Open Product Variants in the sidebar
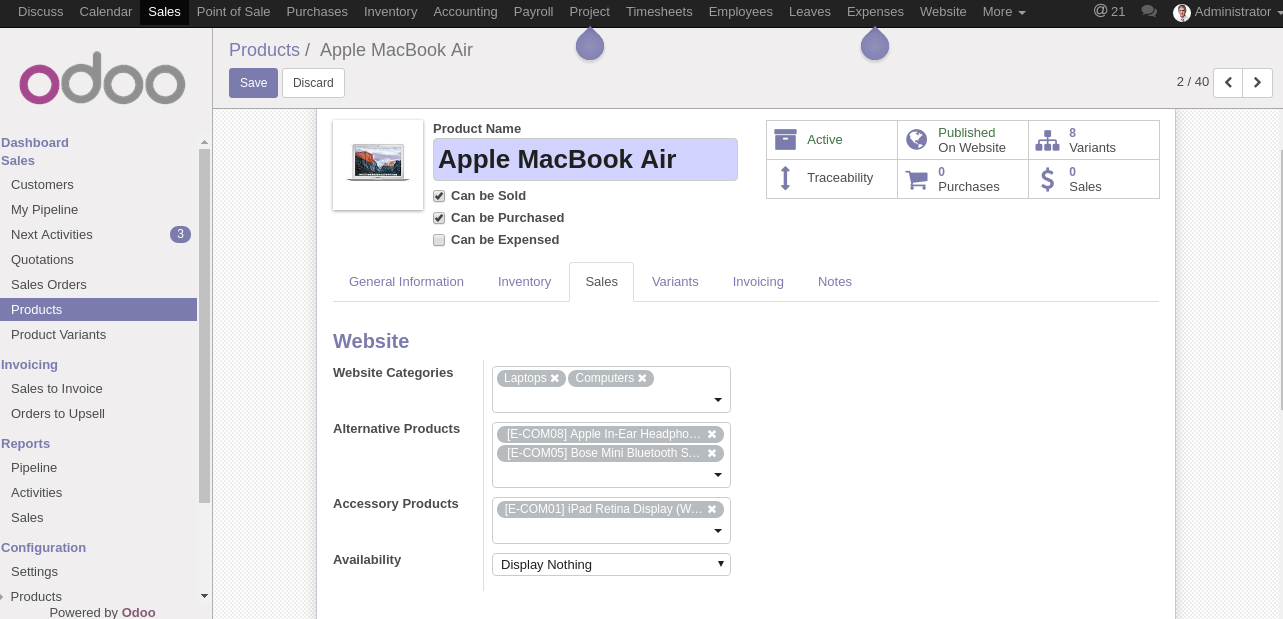Image resolution: width=1283 pixels, height=619 pixels. pos(58,335)
